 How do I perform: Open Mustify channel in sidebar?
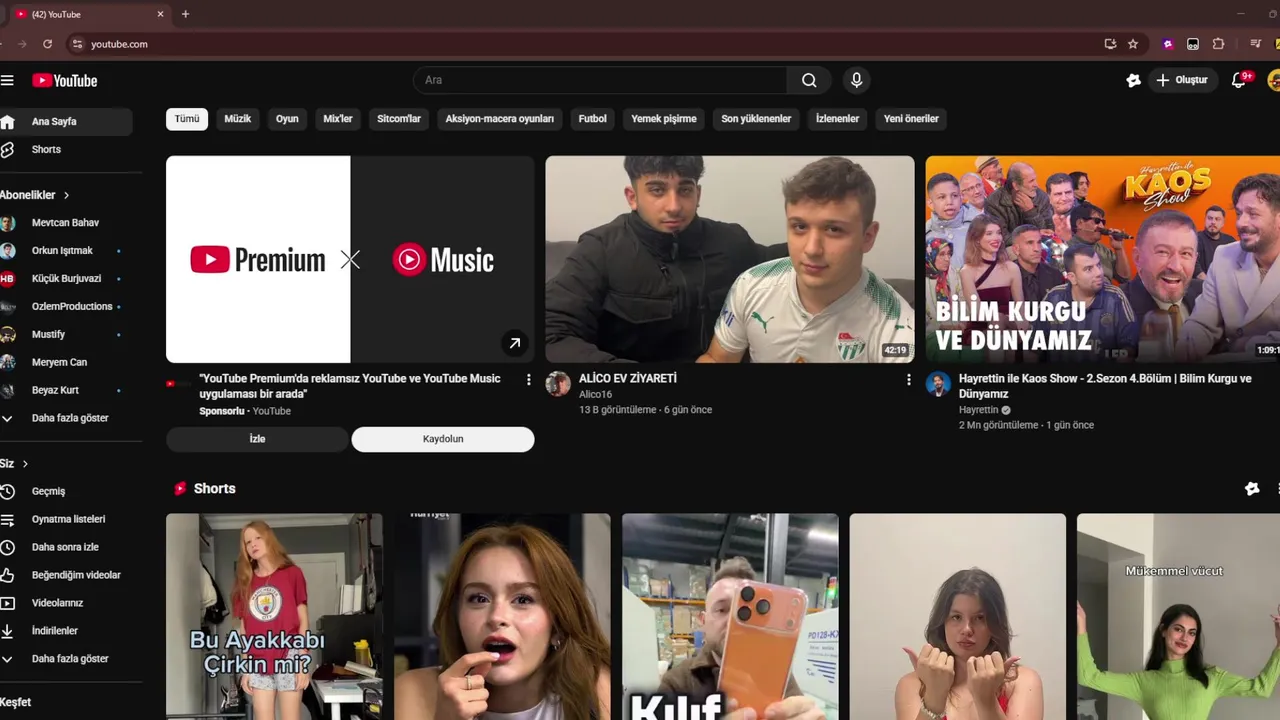(x=48, y=335)
